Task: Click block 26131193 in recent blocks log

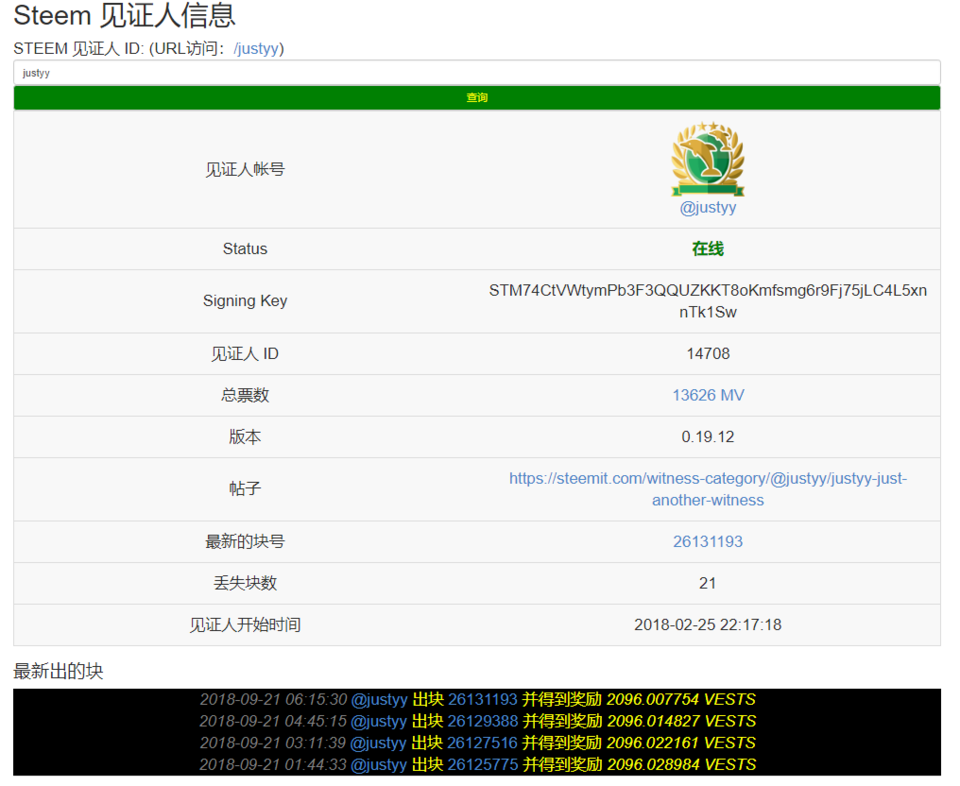Action: (x=482, y=700)
